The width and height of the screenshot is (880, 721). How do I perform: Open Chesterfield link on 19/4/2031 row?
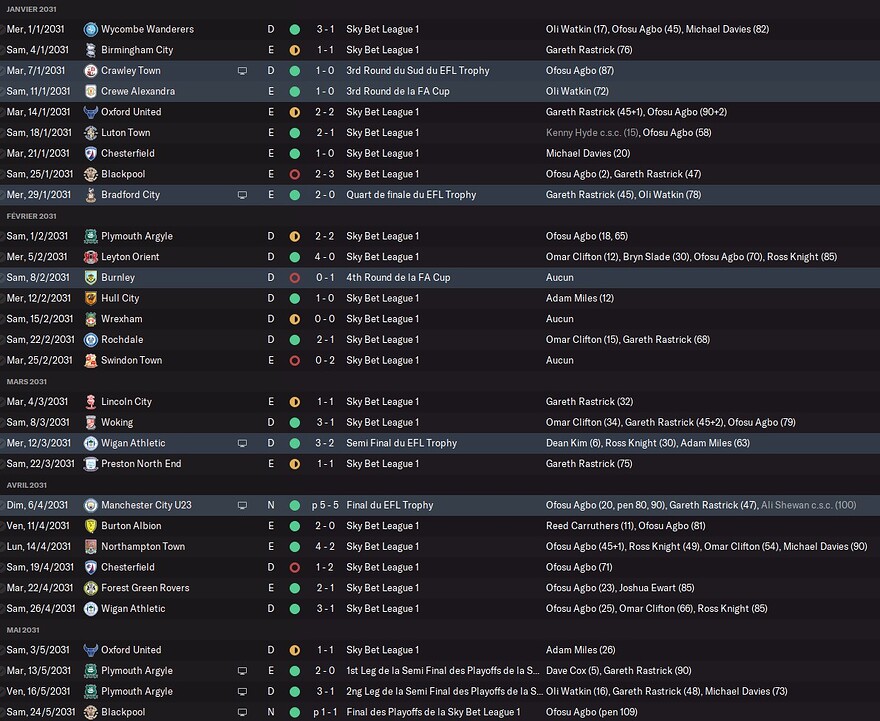[x=127, y=567]
